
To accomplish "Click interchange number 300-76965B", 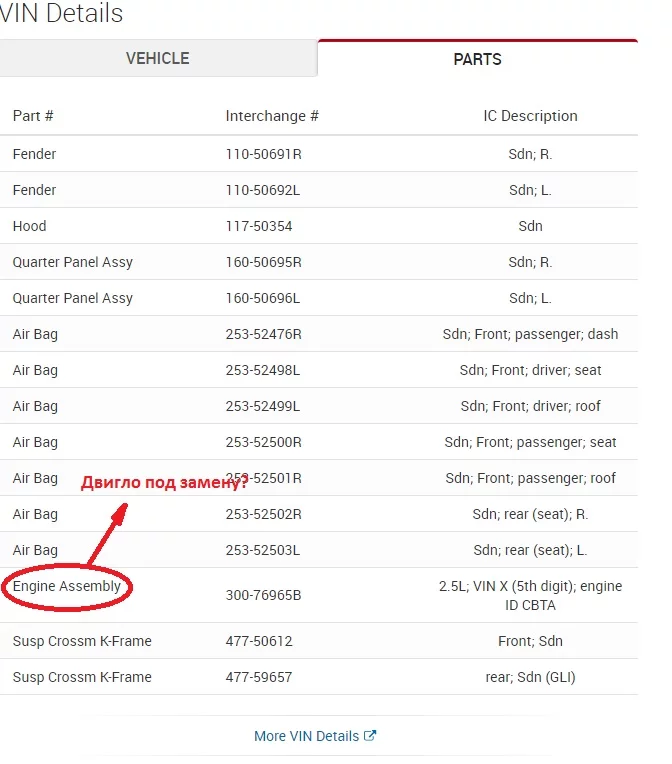I will point(264,595).
